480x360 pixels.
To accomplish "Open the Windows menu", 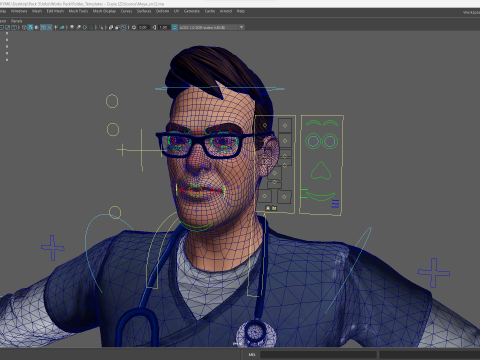I will pos(19,11).
